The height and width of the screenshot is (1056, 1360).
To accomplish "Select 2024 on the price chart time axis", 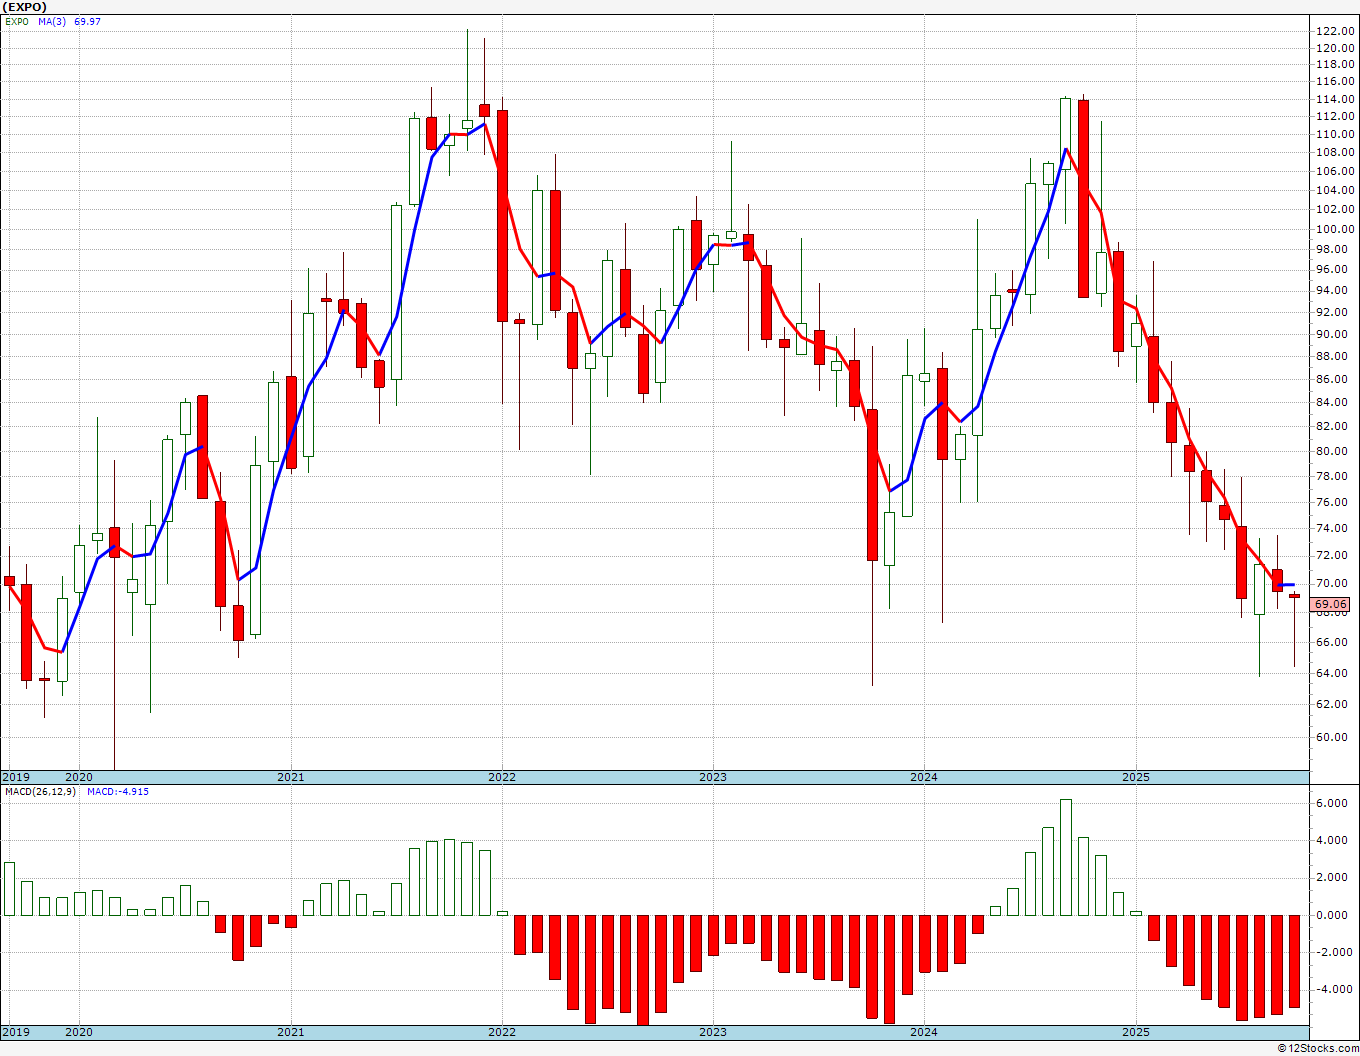I will pyautogui.click(x=923, y=777).
